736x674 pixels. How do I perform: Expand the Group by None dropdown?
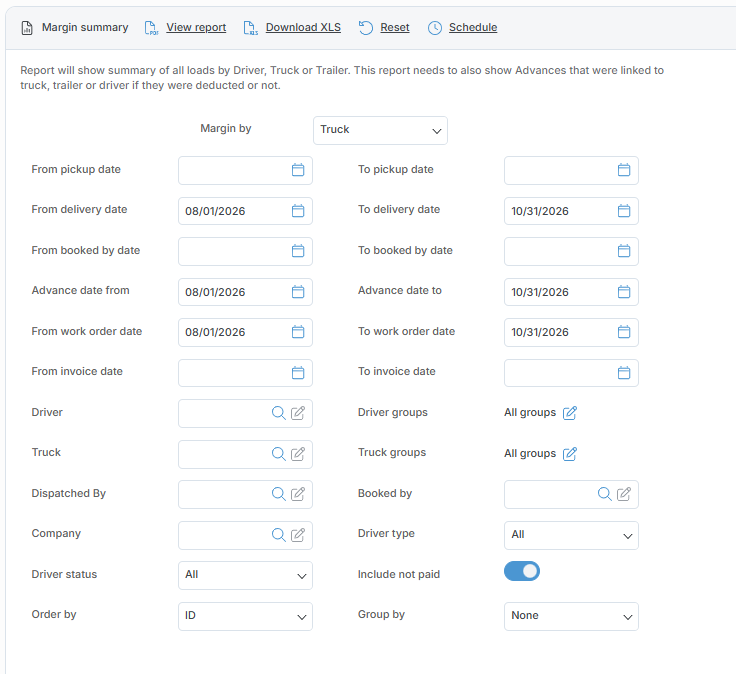(x=571, y=616)
